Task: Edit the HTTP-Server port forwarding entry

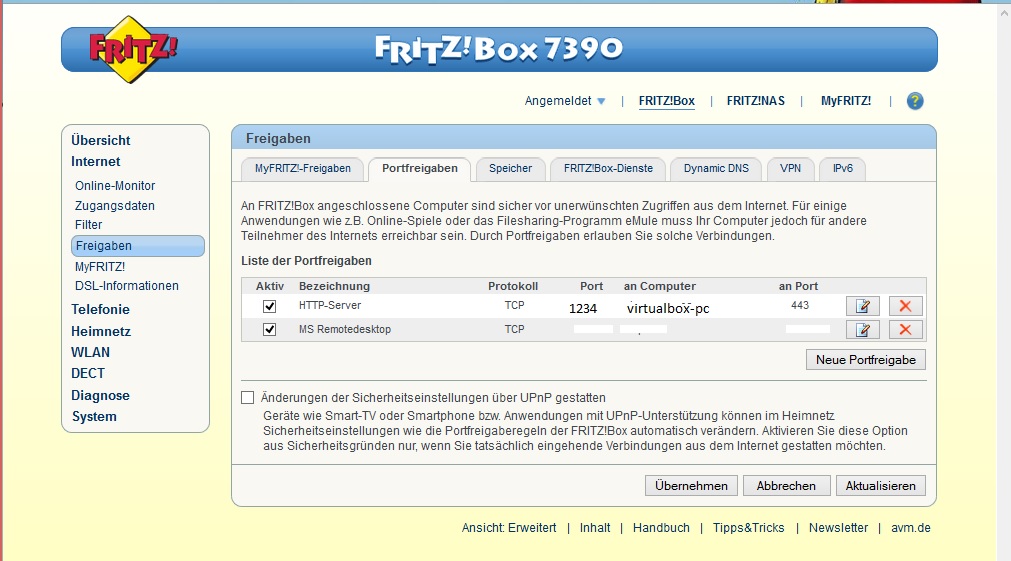Action: point(863,306)
